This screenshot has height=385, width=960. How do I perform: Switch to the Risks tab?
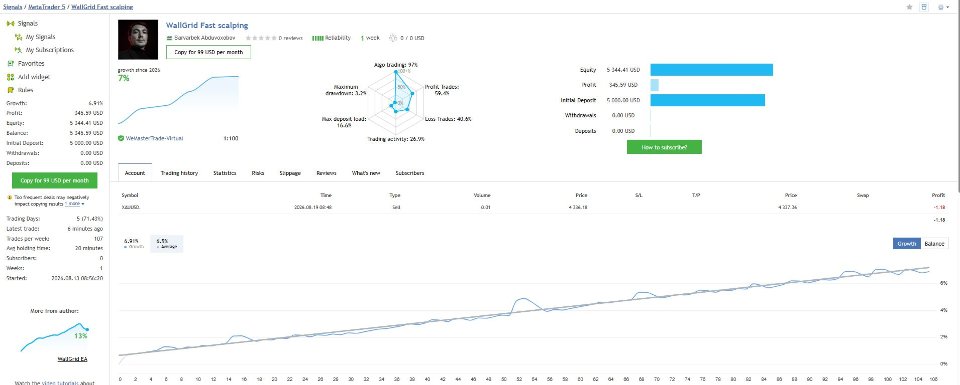(x=258, y=173)
